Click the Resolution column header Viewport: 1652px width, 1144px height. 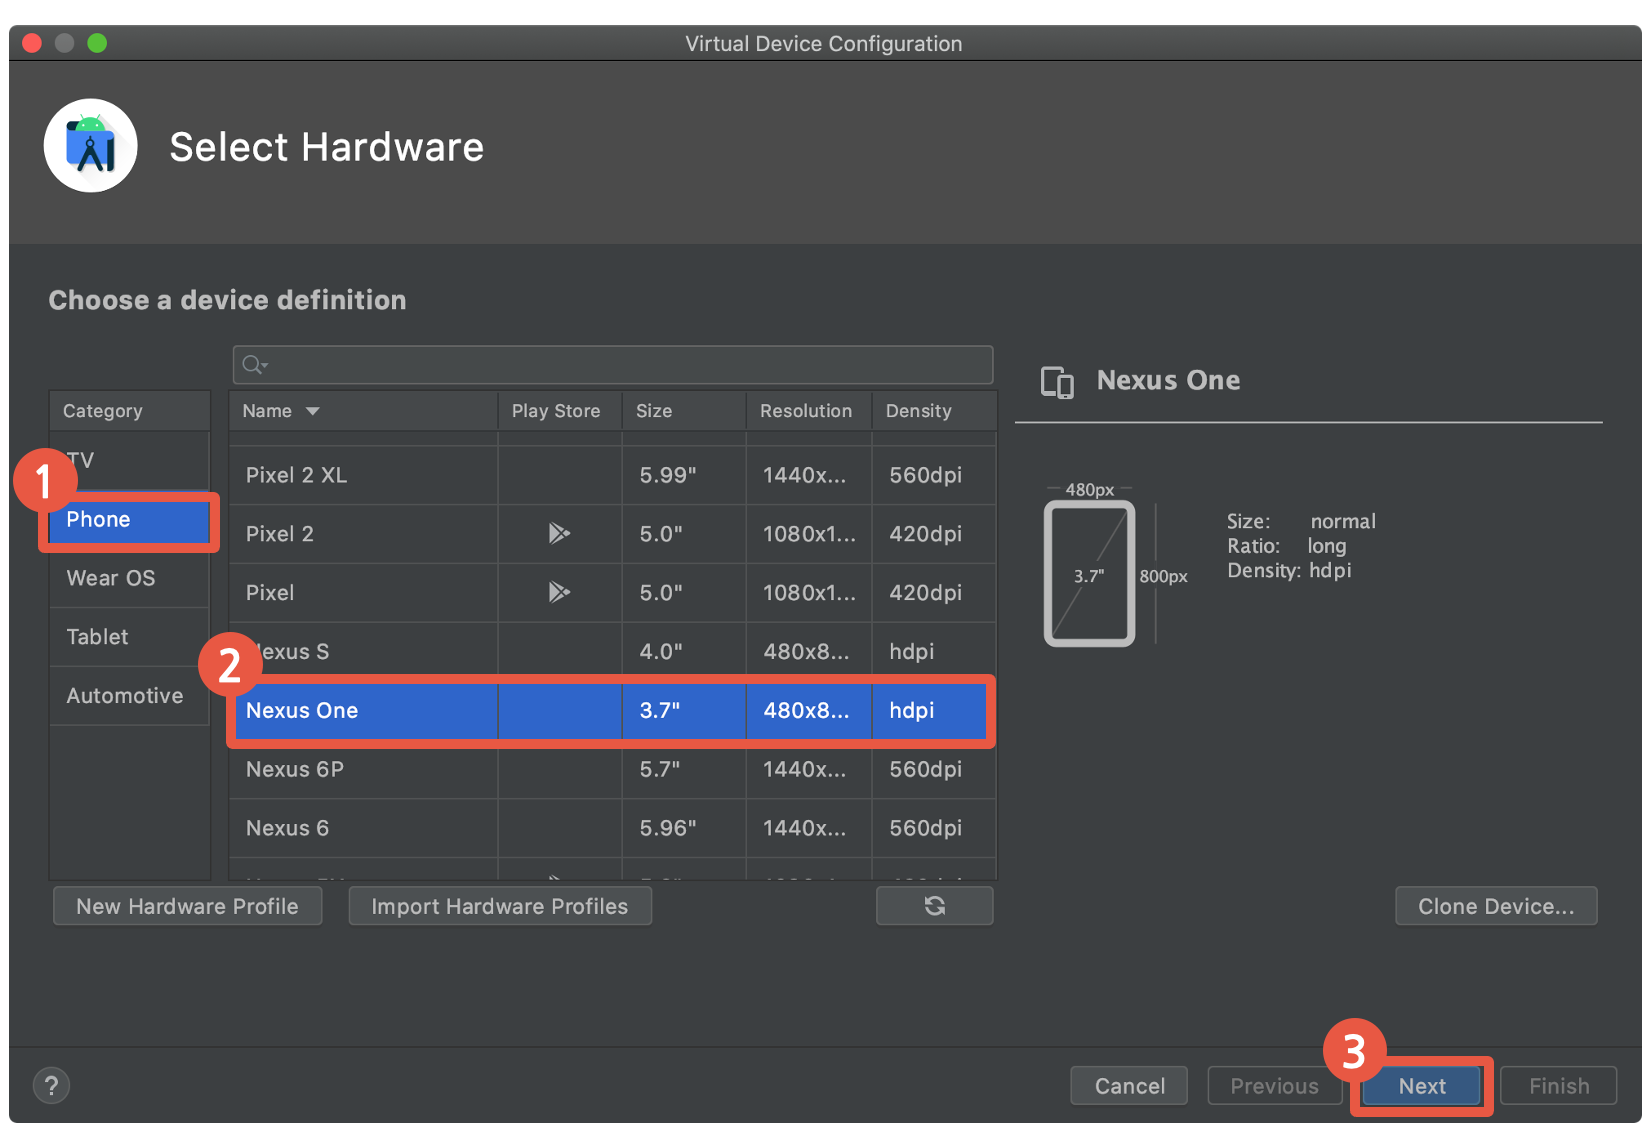(x=809, y=411)
